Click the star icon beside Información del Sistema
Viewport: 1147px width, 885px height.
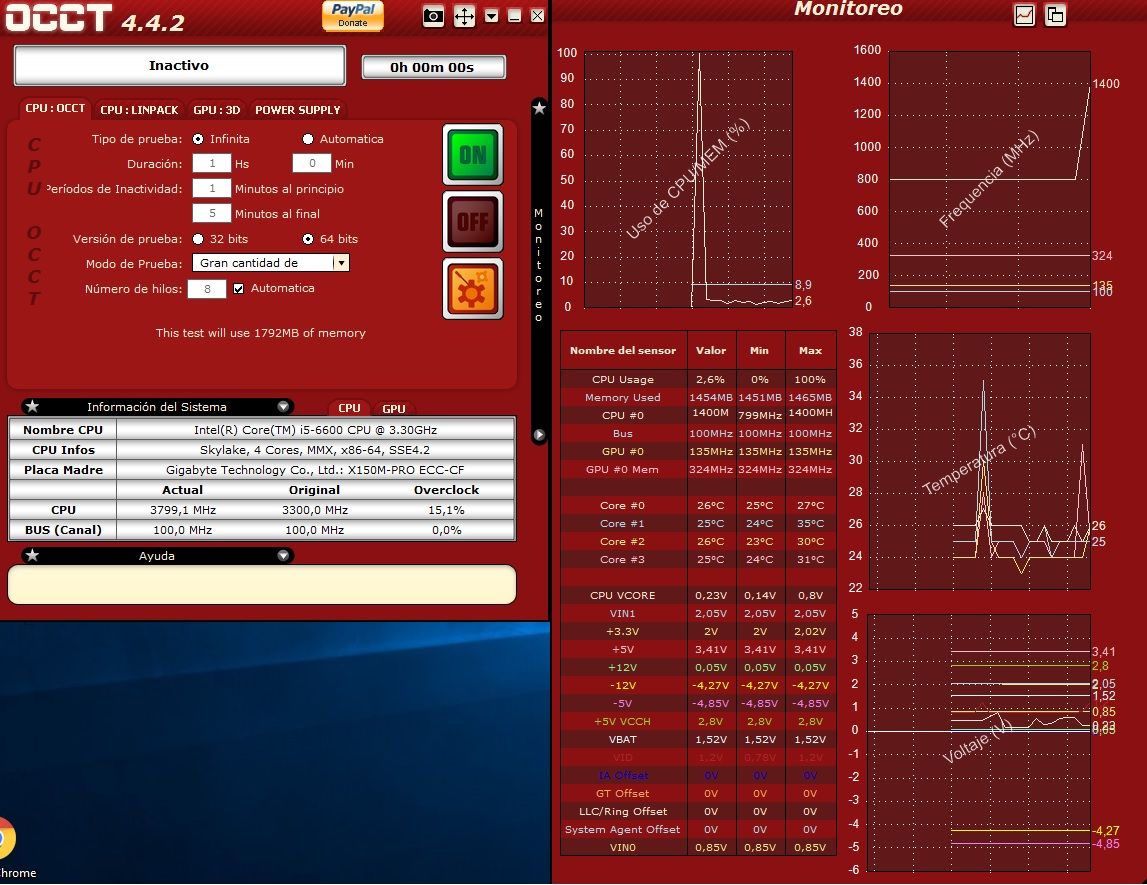[x=33, y=407]
